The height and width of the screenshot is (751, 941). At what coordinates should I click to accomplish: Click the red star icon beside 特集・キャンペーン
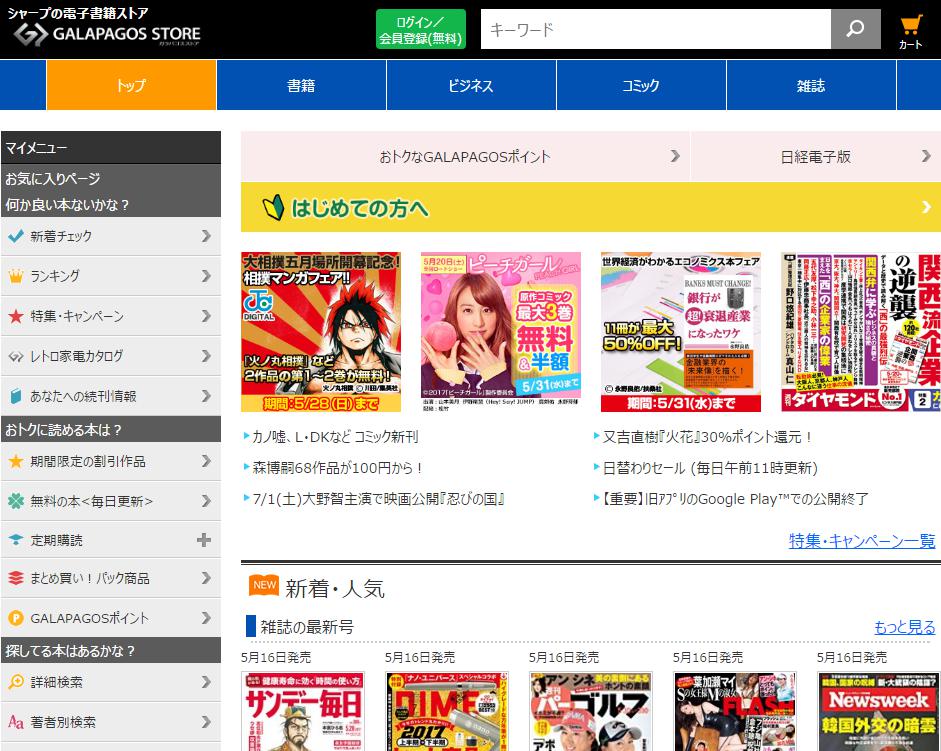pos(16,316)
